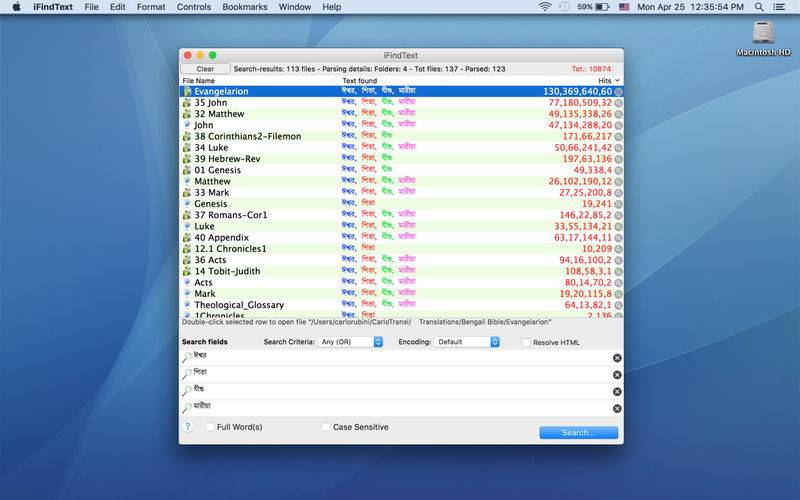
Task: Select the document icon beside the John row
Action: 187,125
